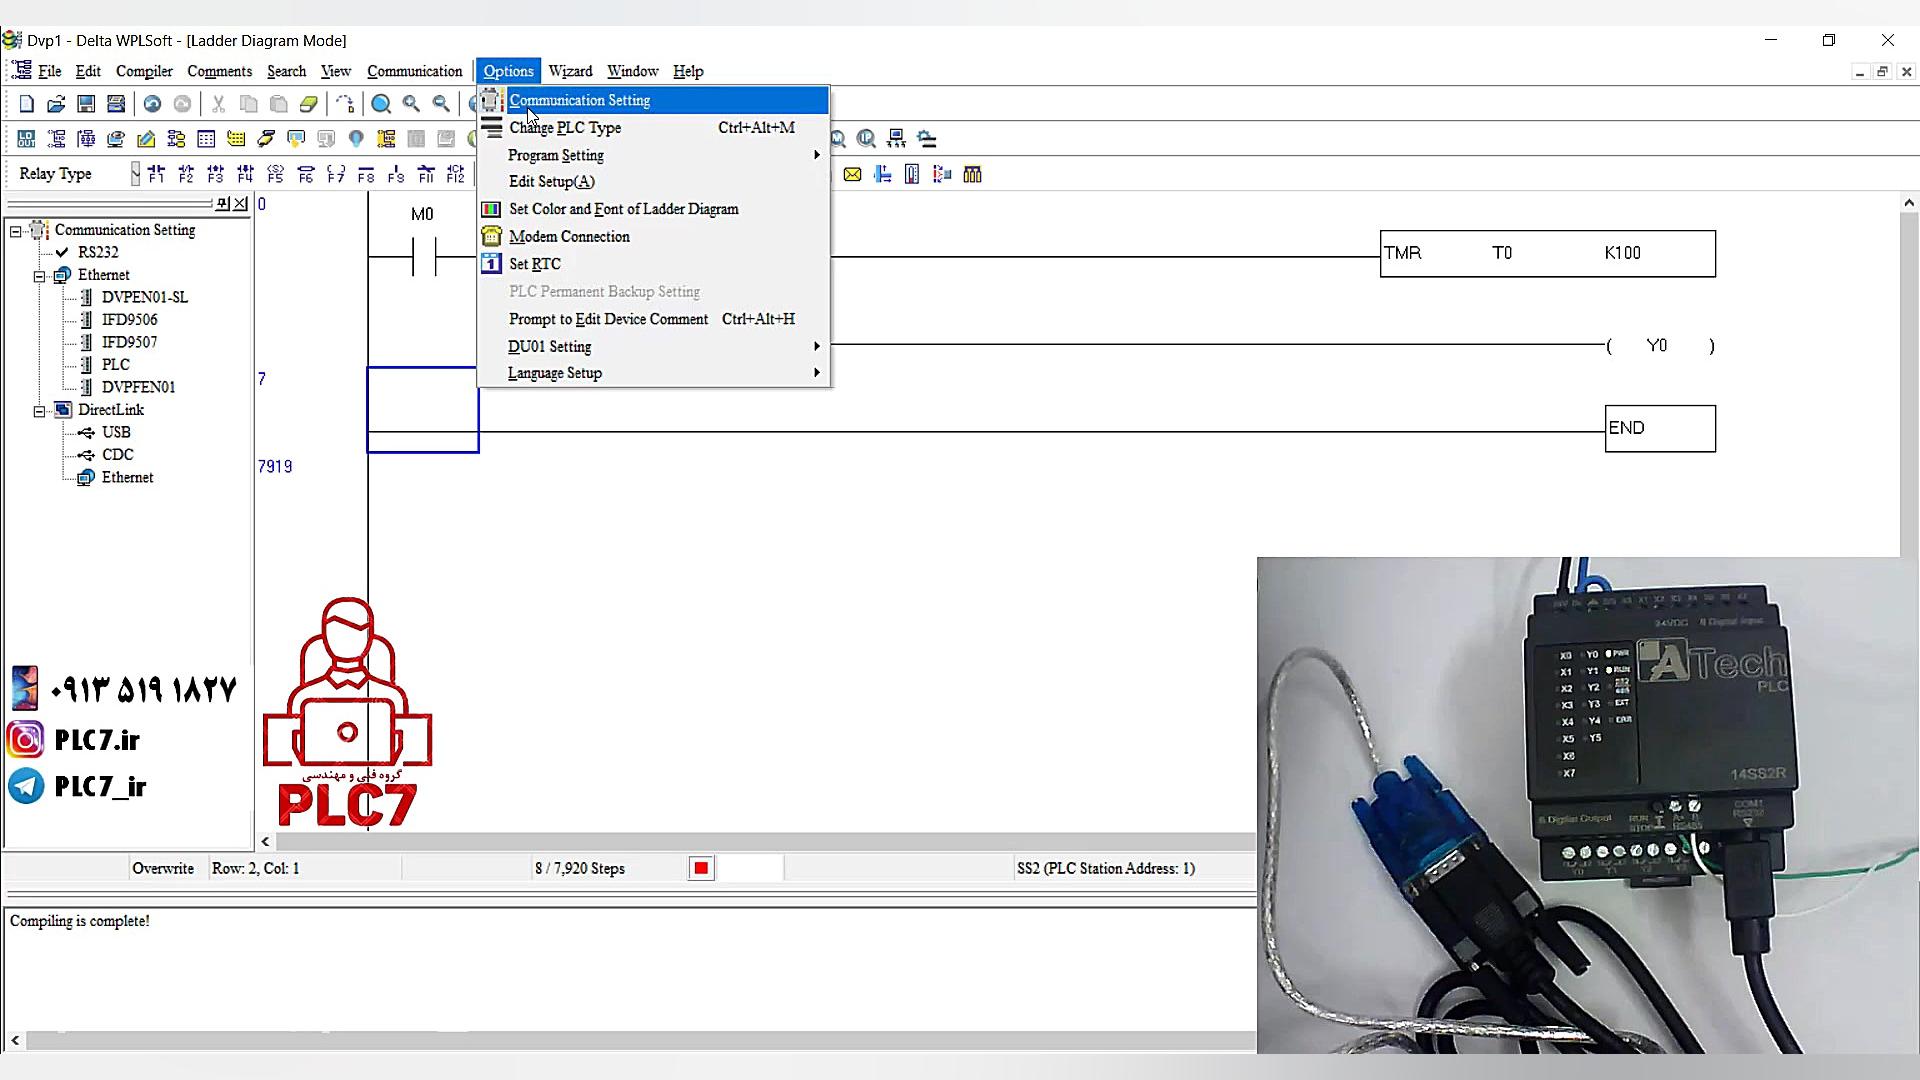Viewport: 1920px width, 1080px height.
Task: Click the yellow envelope toolbar icon
Action: pos(852,174)
